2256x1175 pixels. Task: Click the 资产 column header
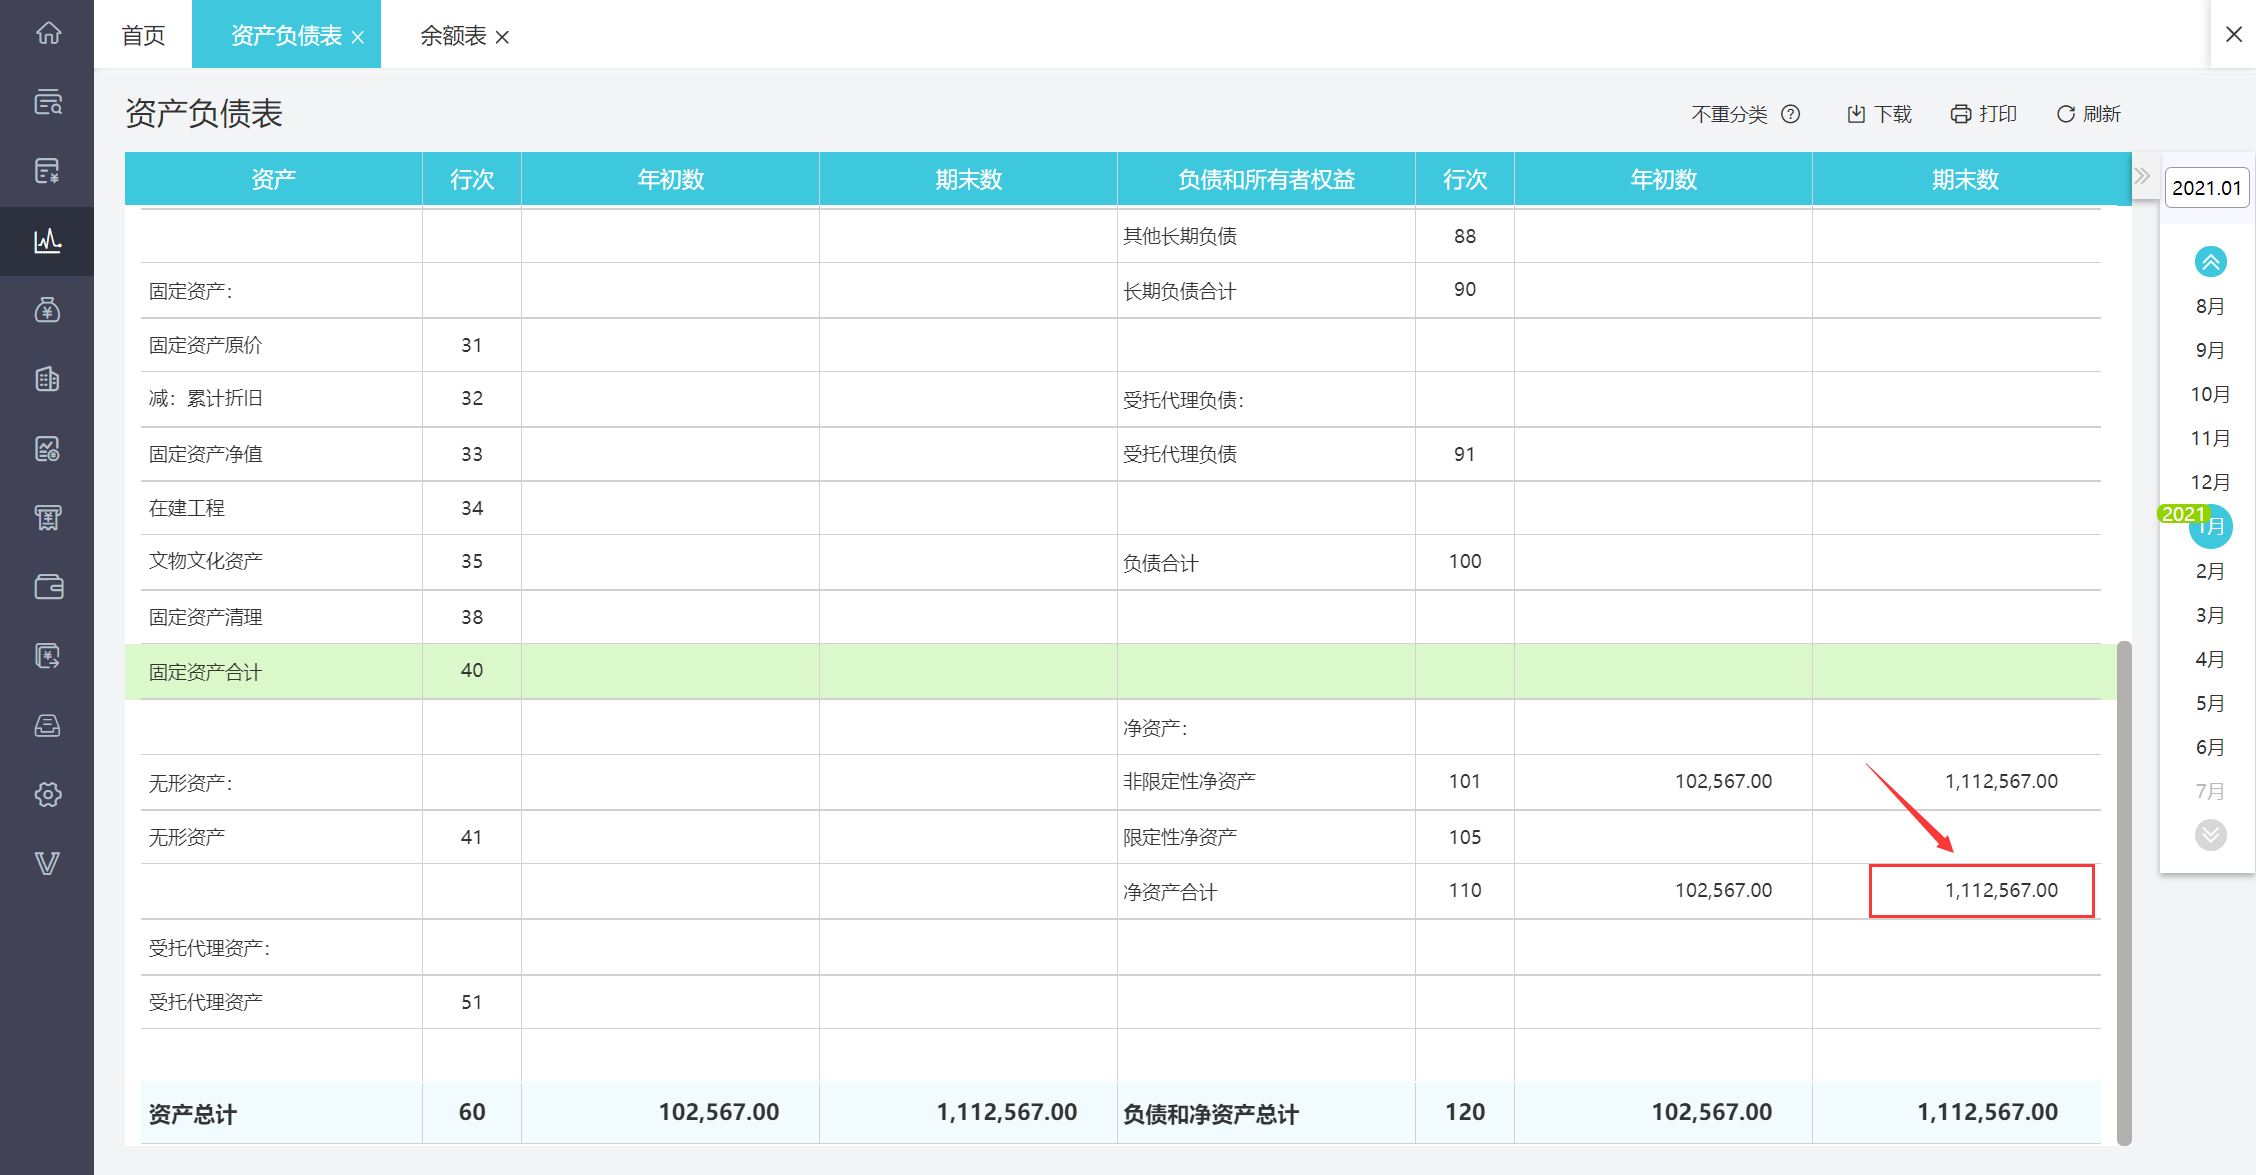[x=273, y=179]
